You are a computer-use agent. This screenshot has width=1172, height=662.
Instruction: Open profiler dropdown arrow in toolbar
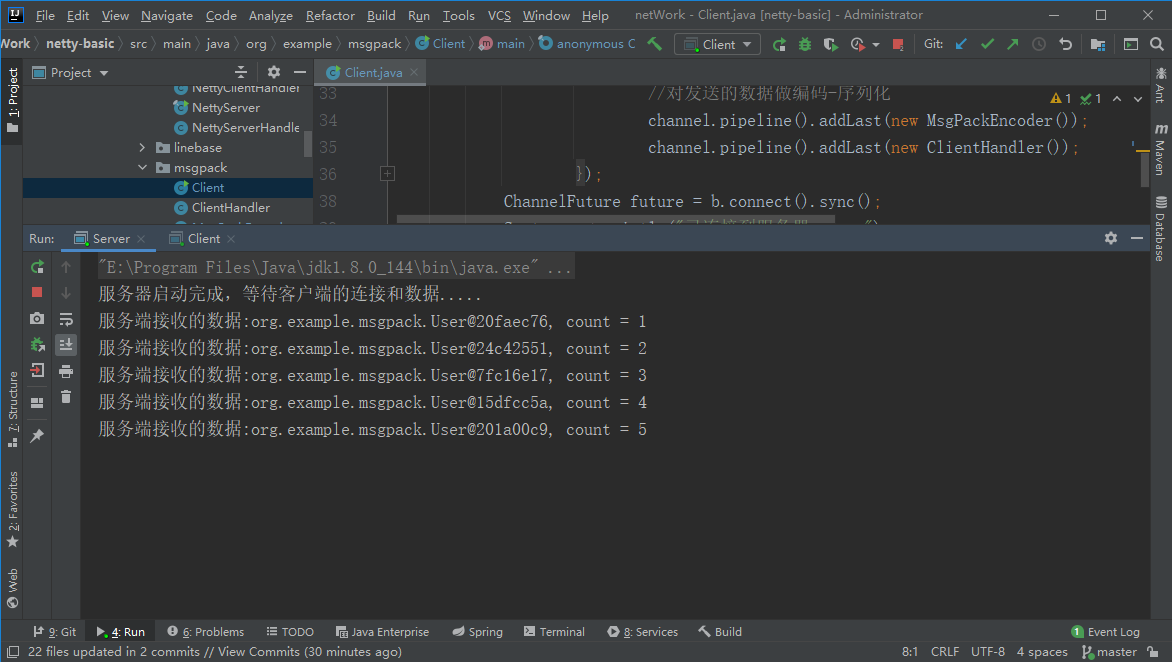876,44
